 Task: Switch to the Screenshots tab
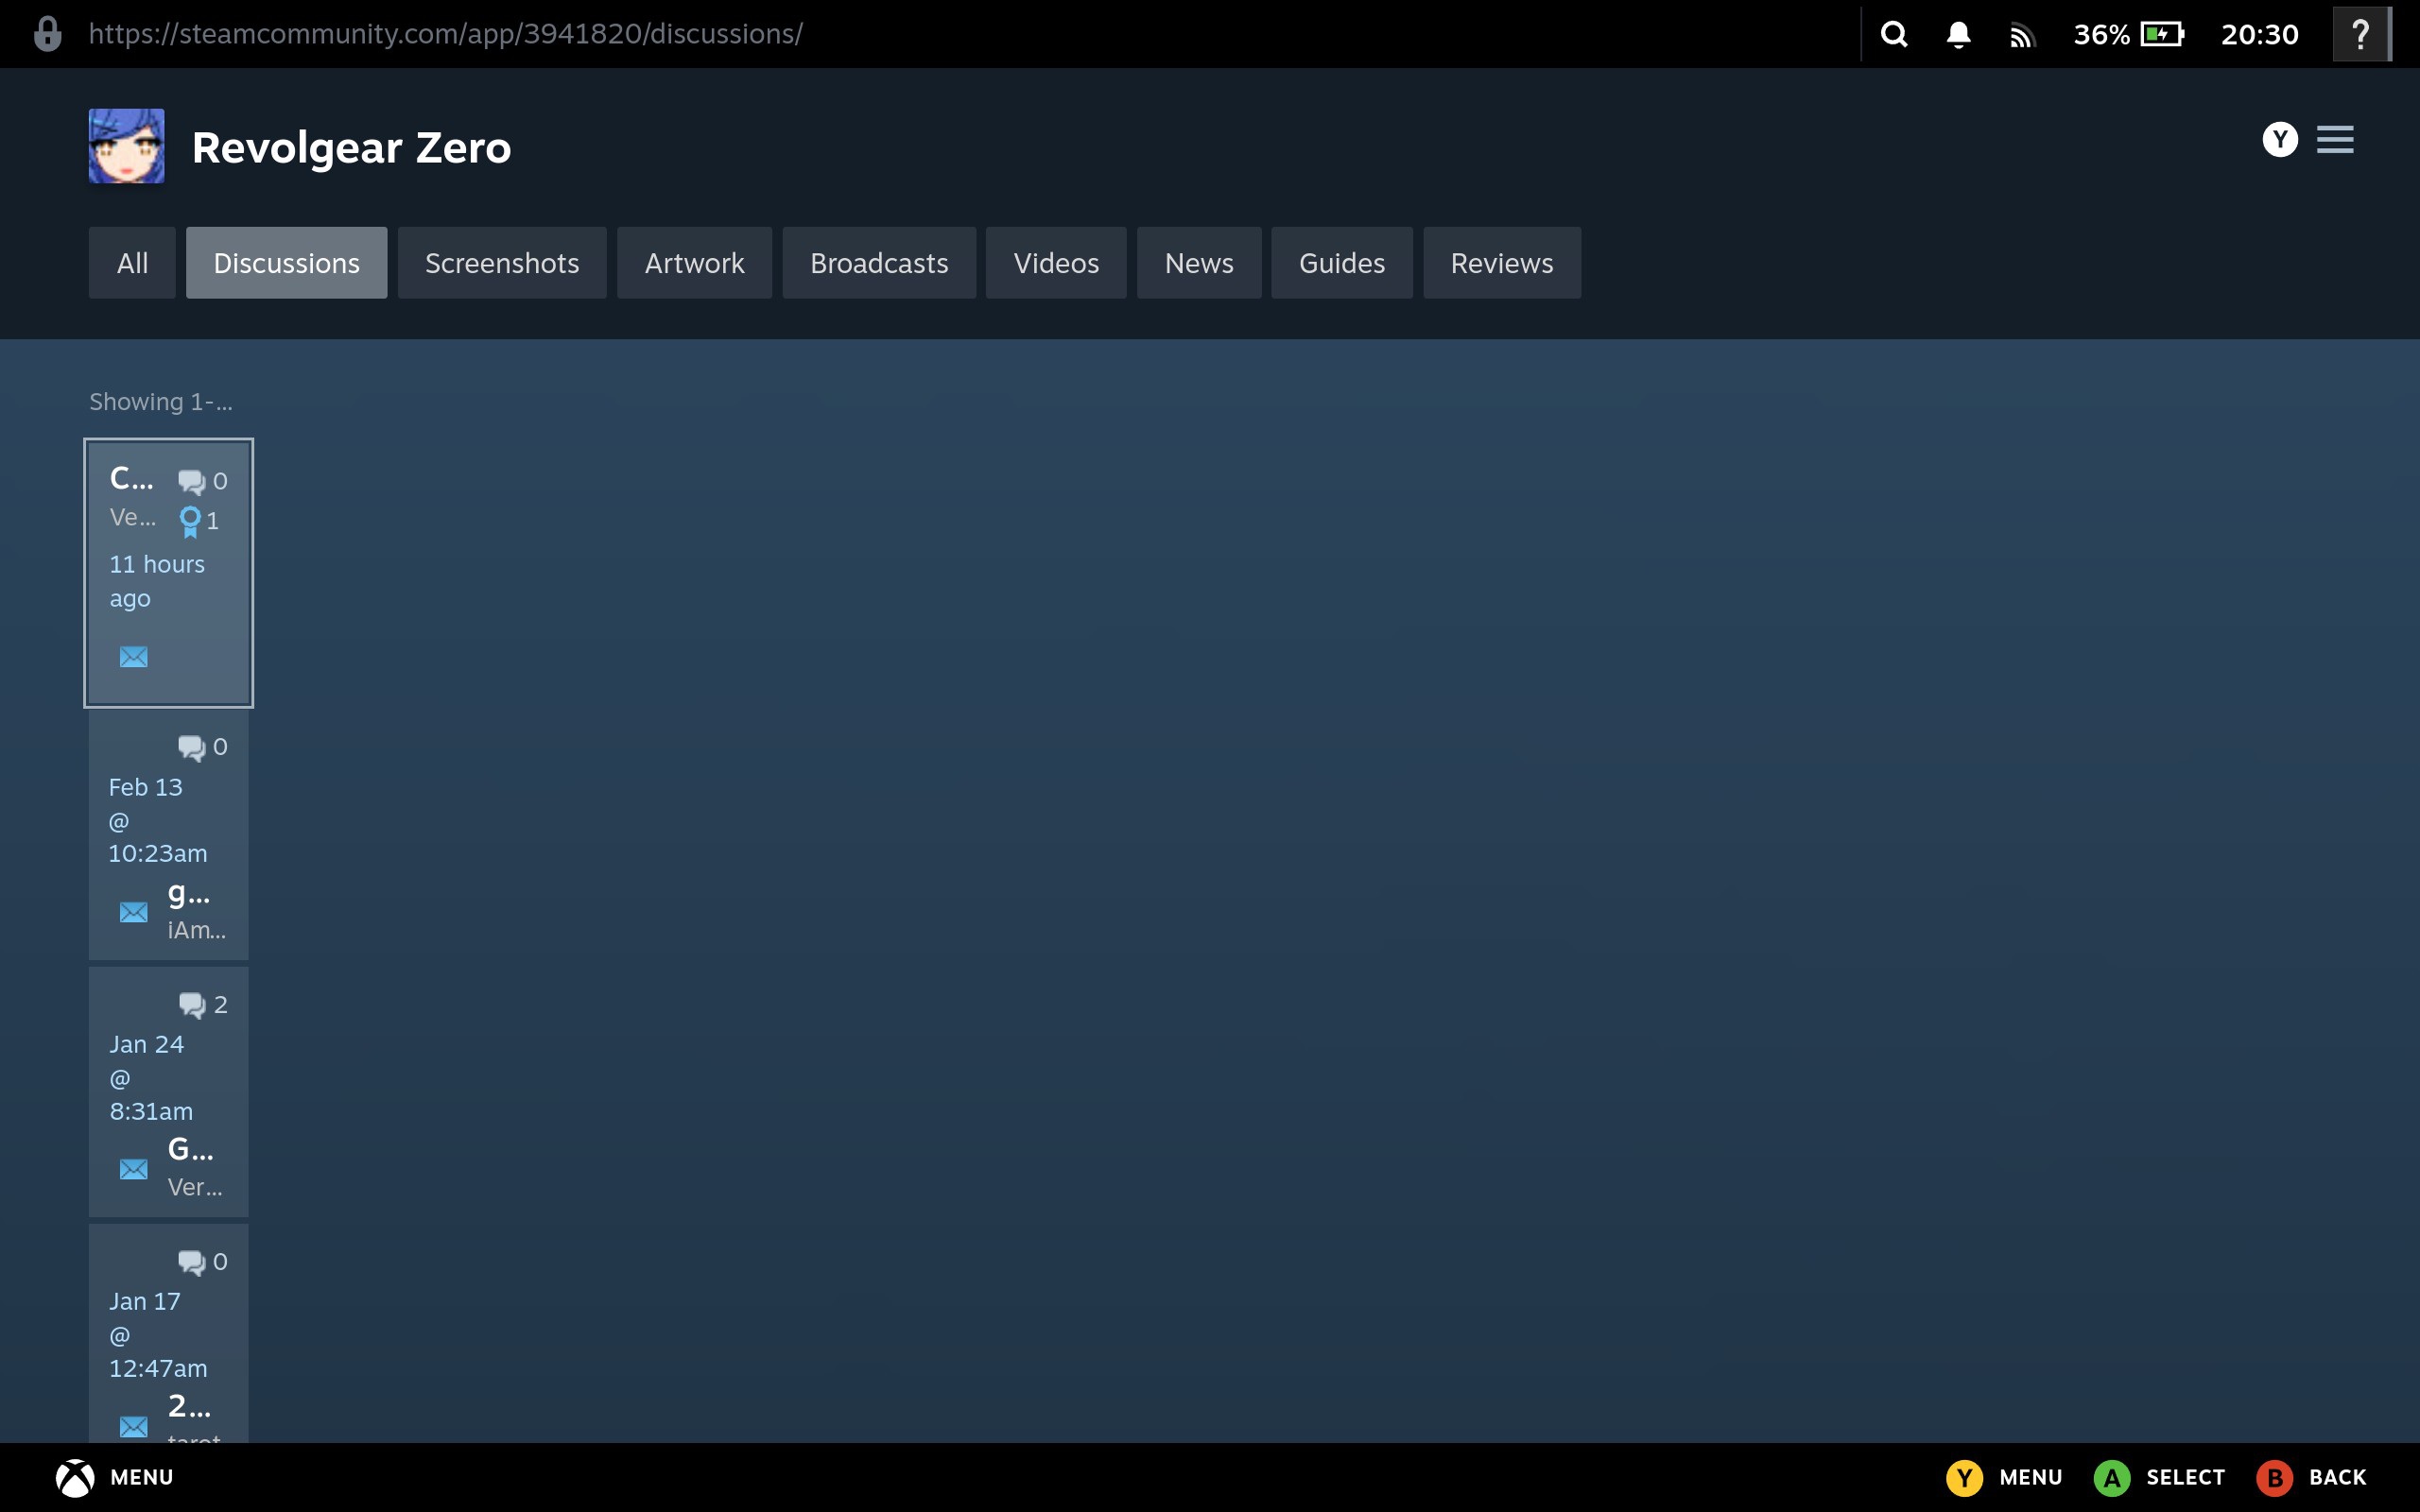[x=501, y=263]
